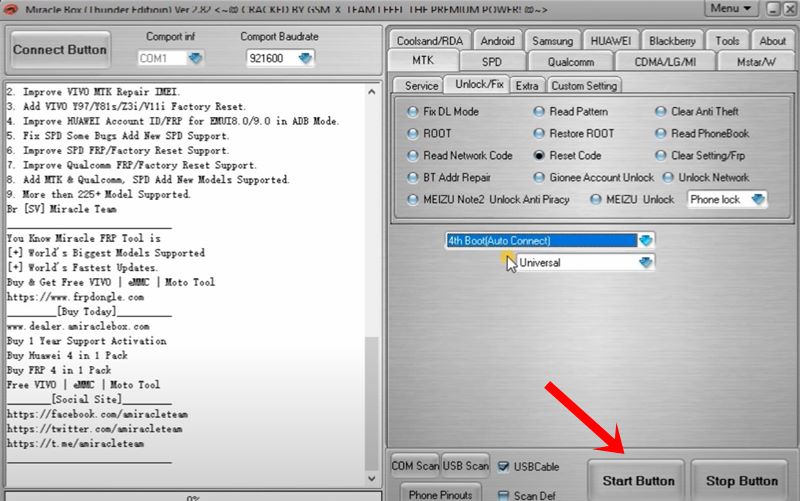800x501 pixels.
Task: Click the Start Button
Action: (x=636, y=481)
